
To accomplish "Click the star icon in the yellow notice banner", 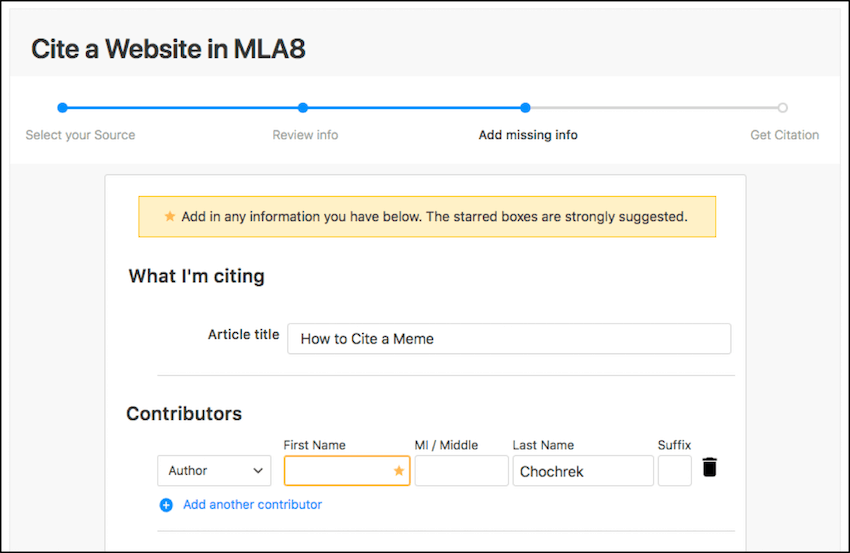I will (169, 216).
